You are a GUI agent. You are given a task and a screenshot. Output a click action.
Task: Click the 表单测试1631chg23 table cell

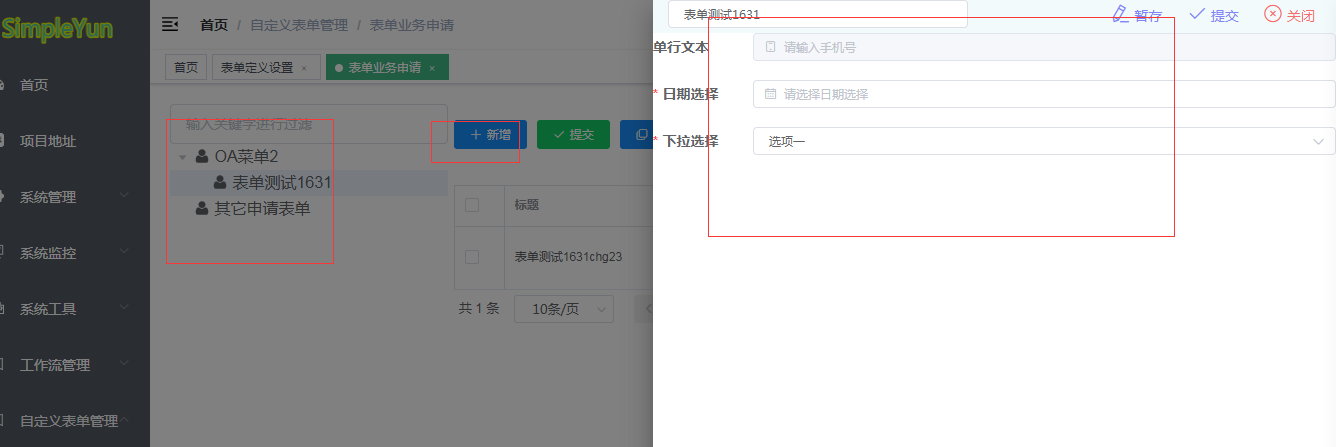click(x=568, y=256)
